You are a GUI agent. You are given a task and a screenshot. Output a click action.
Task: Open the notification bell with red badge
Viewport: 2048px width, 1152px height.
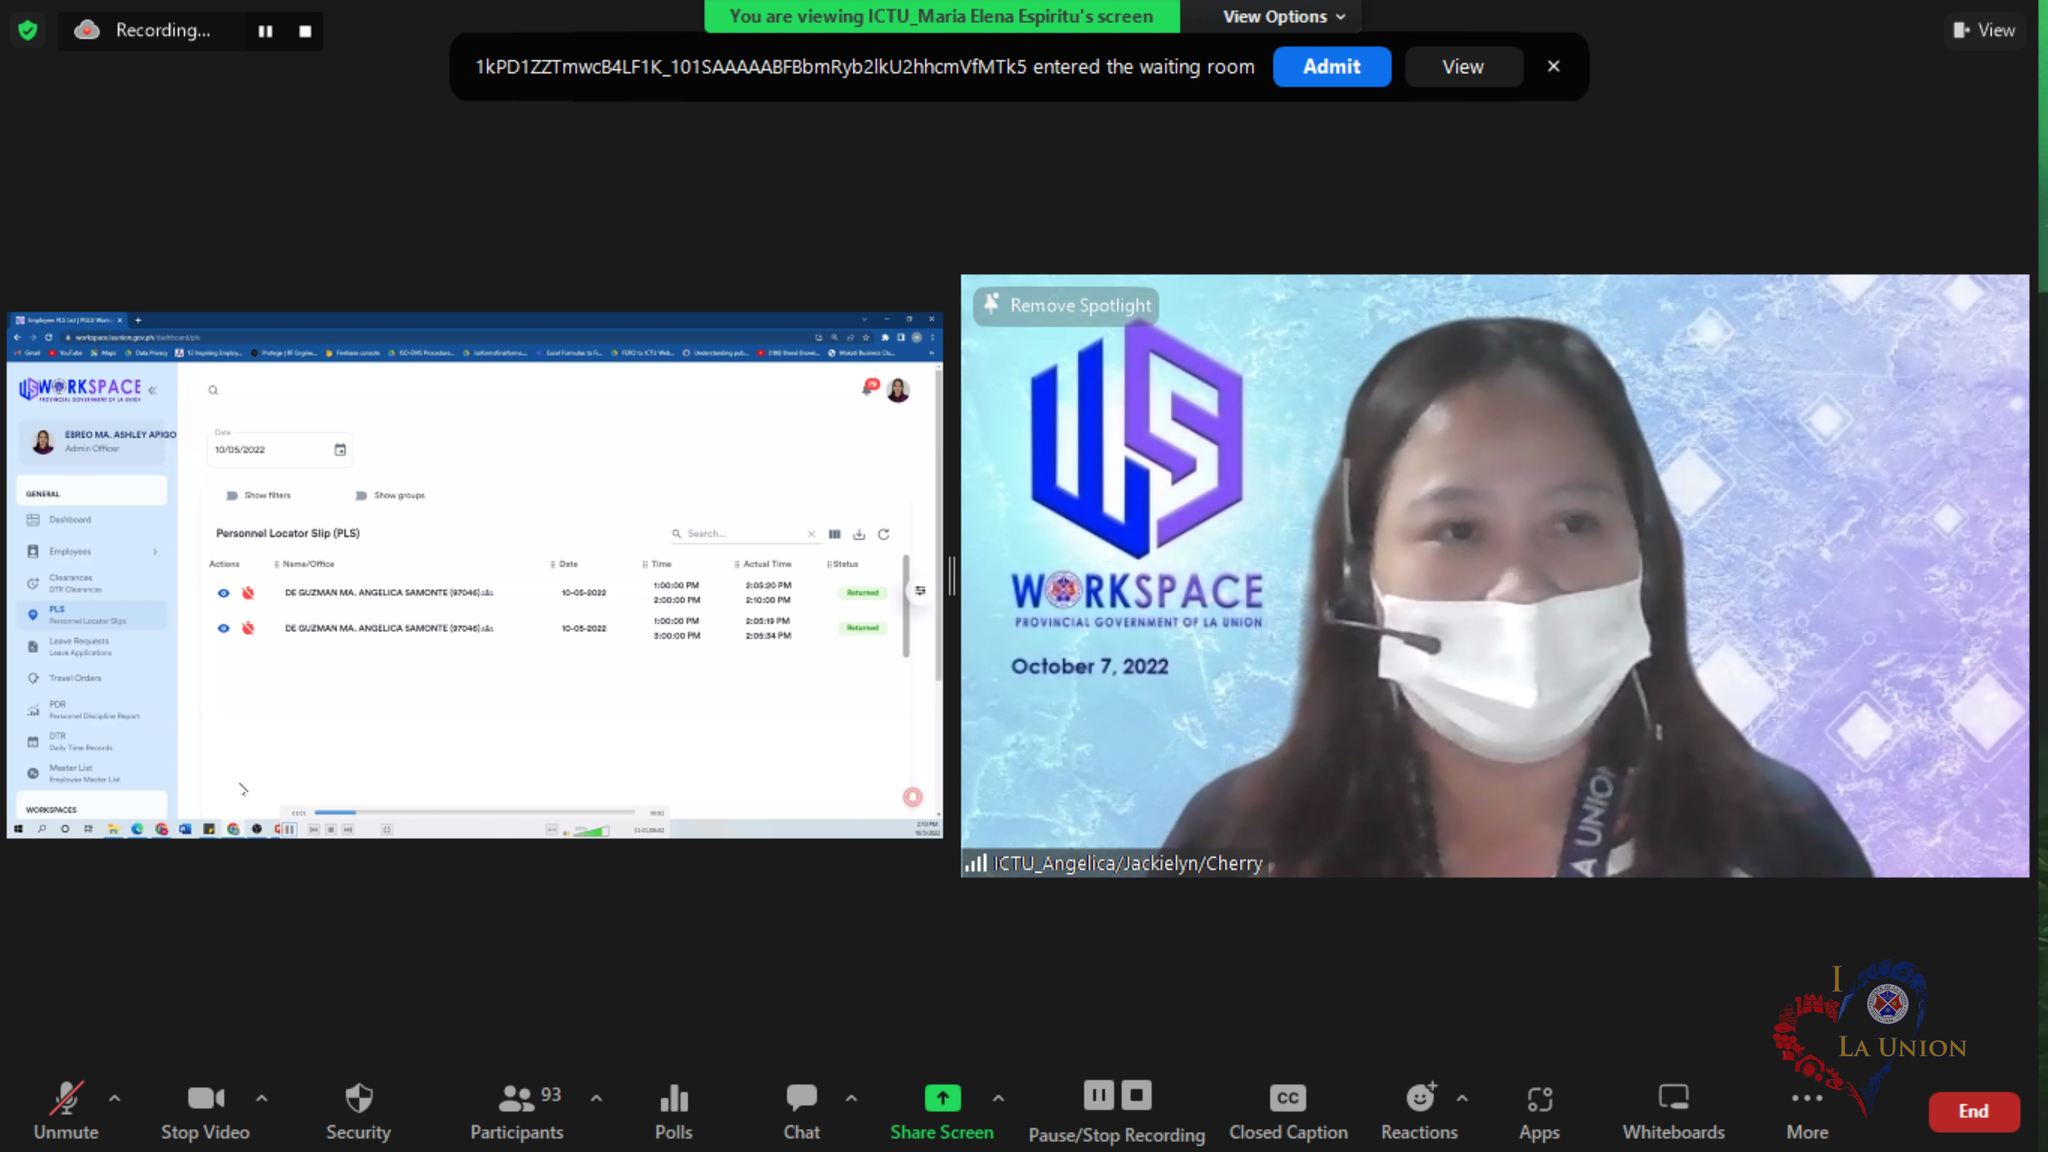(869, 387)
